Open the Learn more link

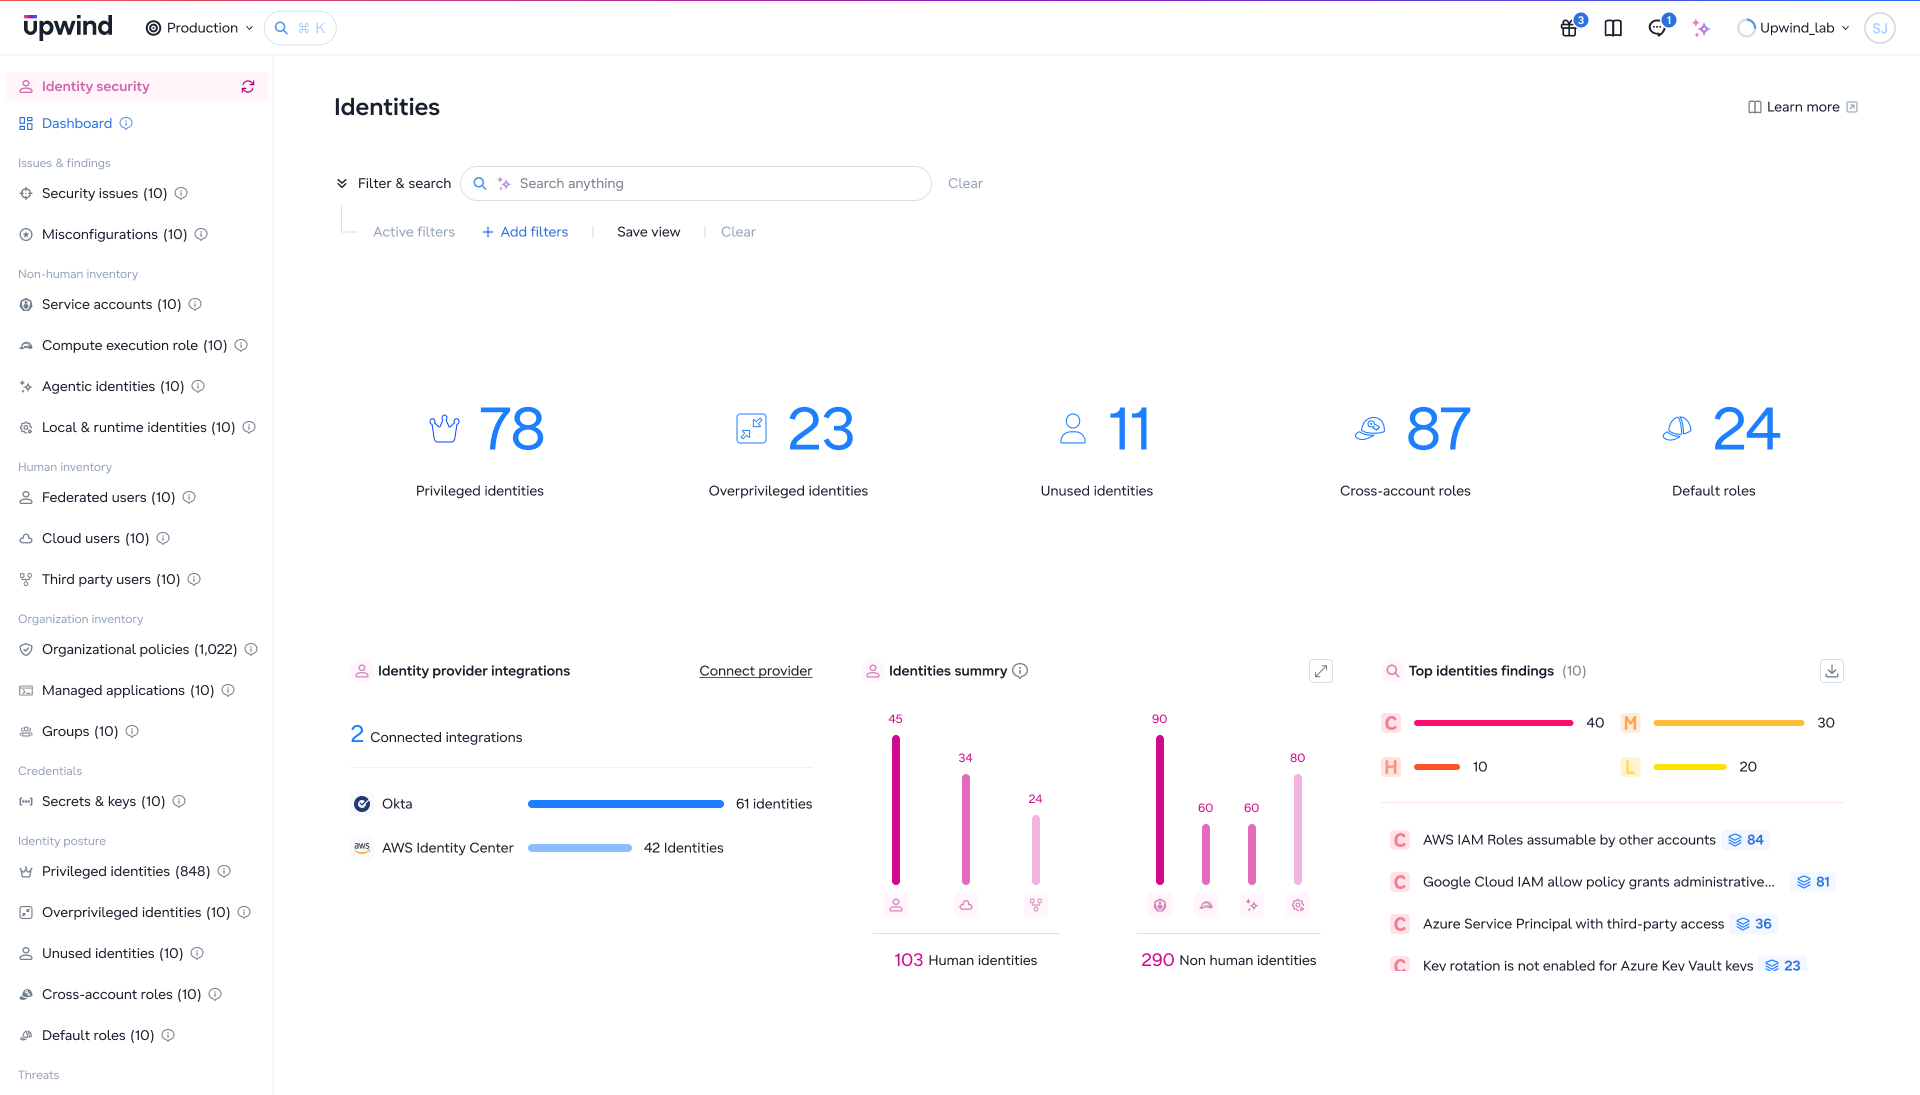tap(1802, 107)
